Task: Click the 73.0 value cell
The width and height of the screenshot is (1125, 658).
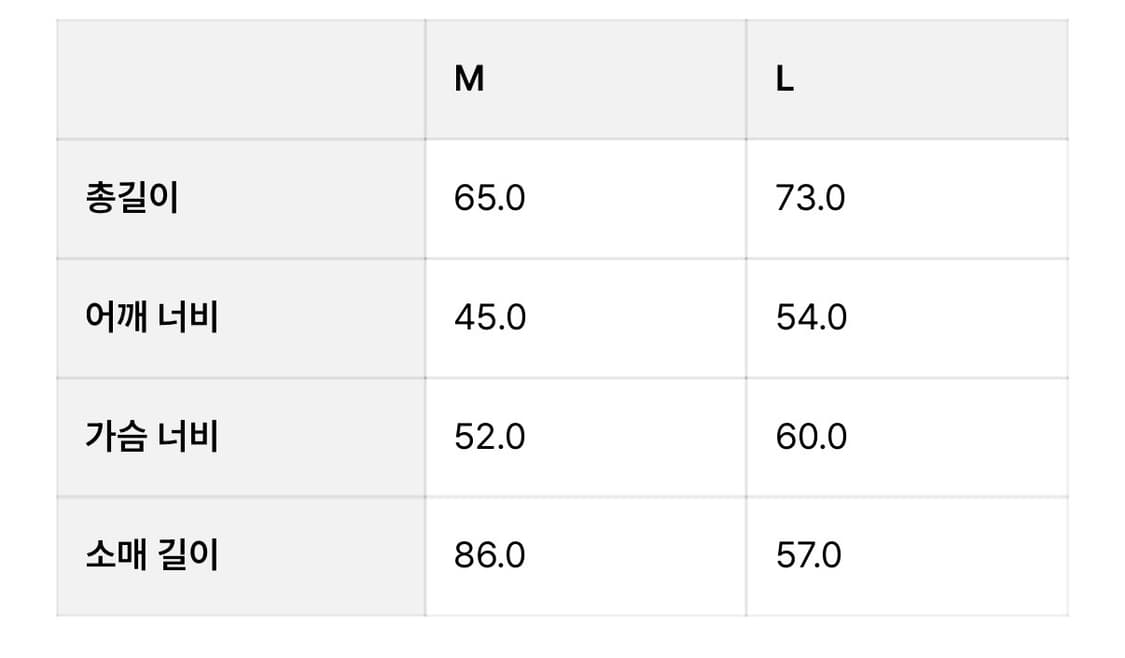Action: (810, 198)
